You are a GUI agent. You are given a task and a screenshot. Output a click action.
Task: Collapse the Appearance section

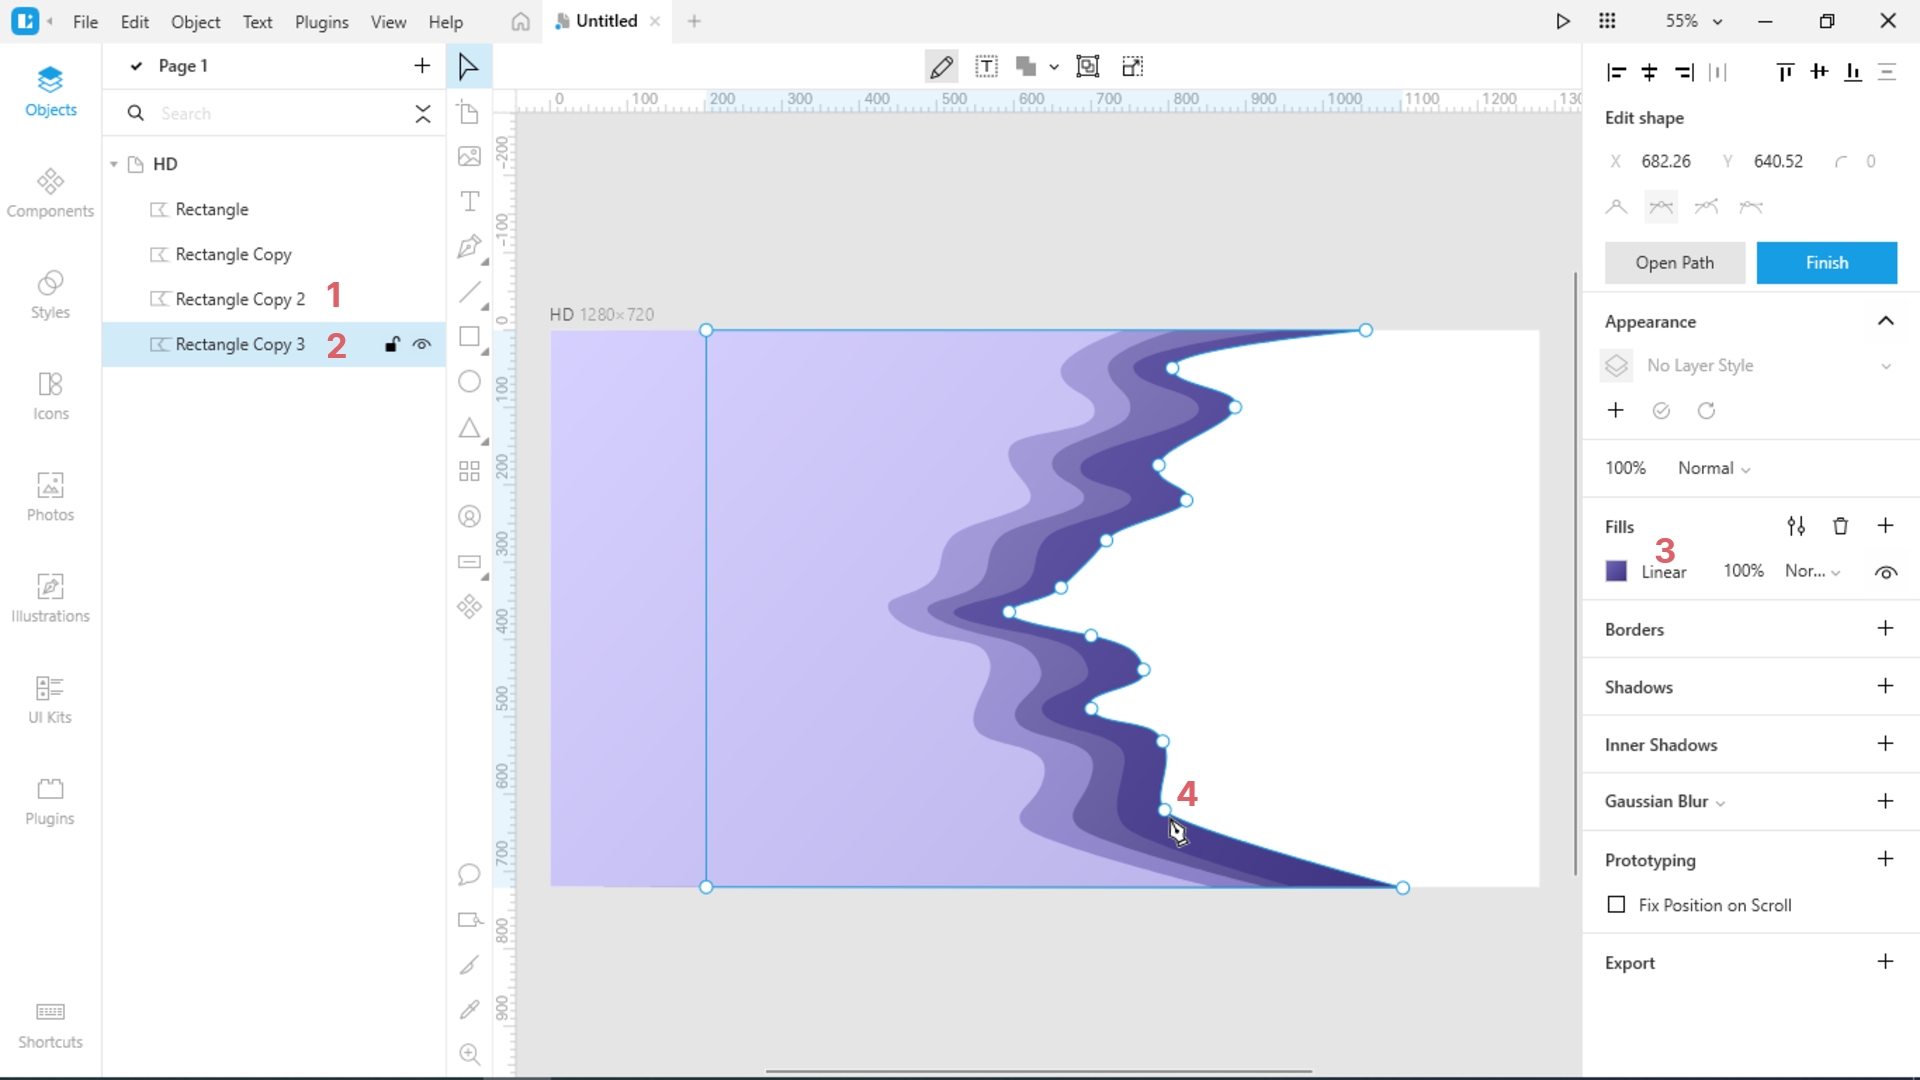tap(1885, 321)
